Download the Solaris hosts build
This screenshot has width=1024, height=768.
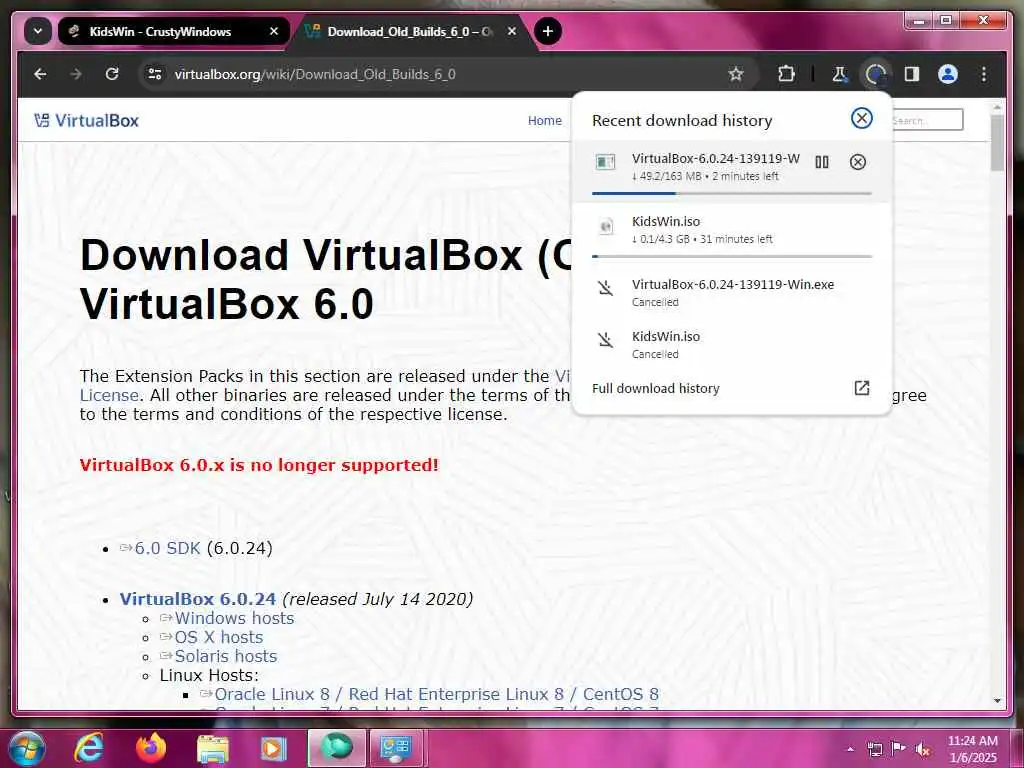coord(225,656)
